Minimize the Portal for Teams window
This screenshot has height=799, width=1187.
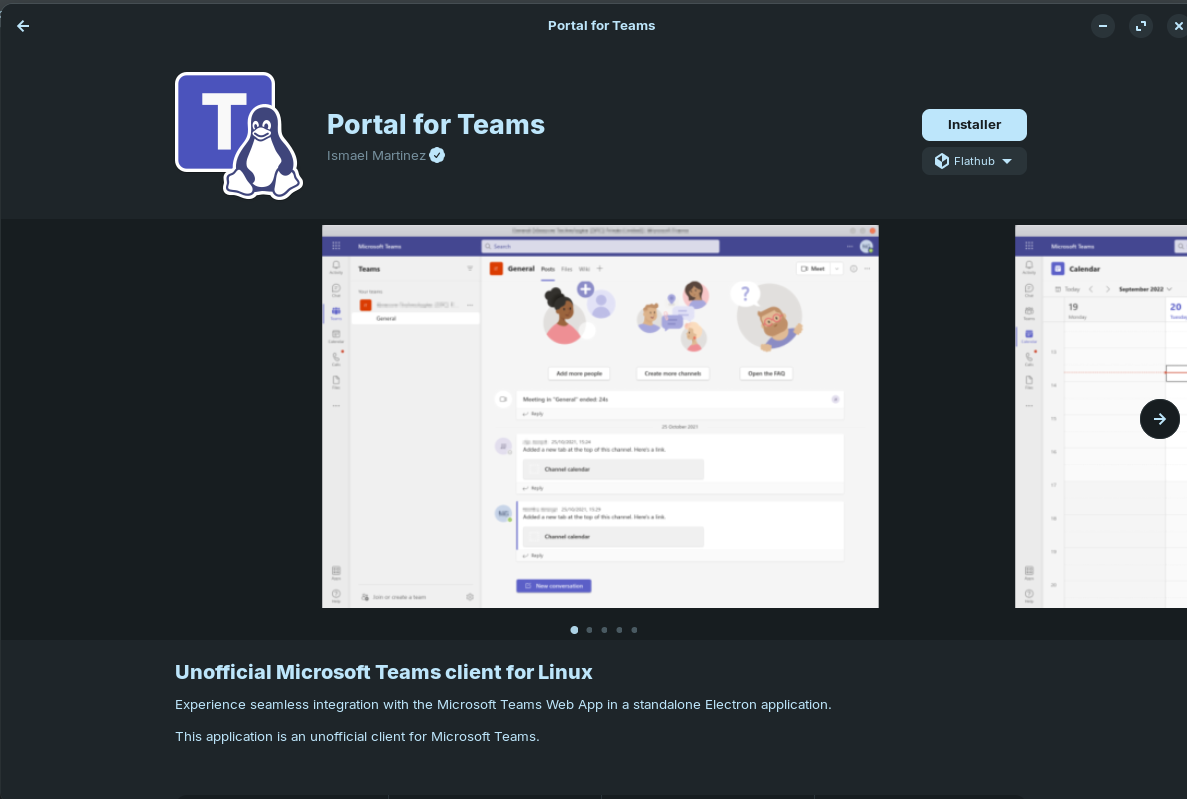[1103, 26]
